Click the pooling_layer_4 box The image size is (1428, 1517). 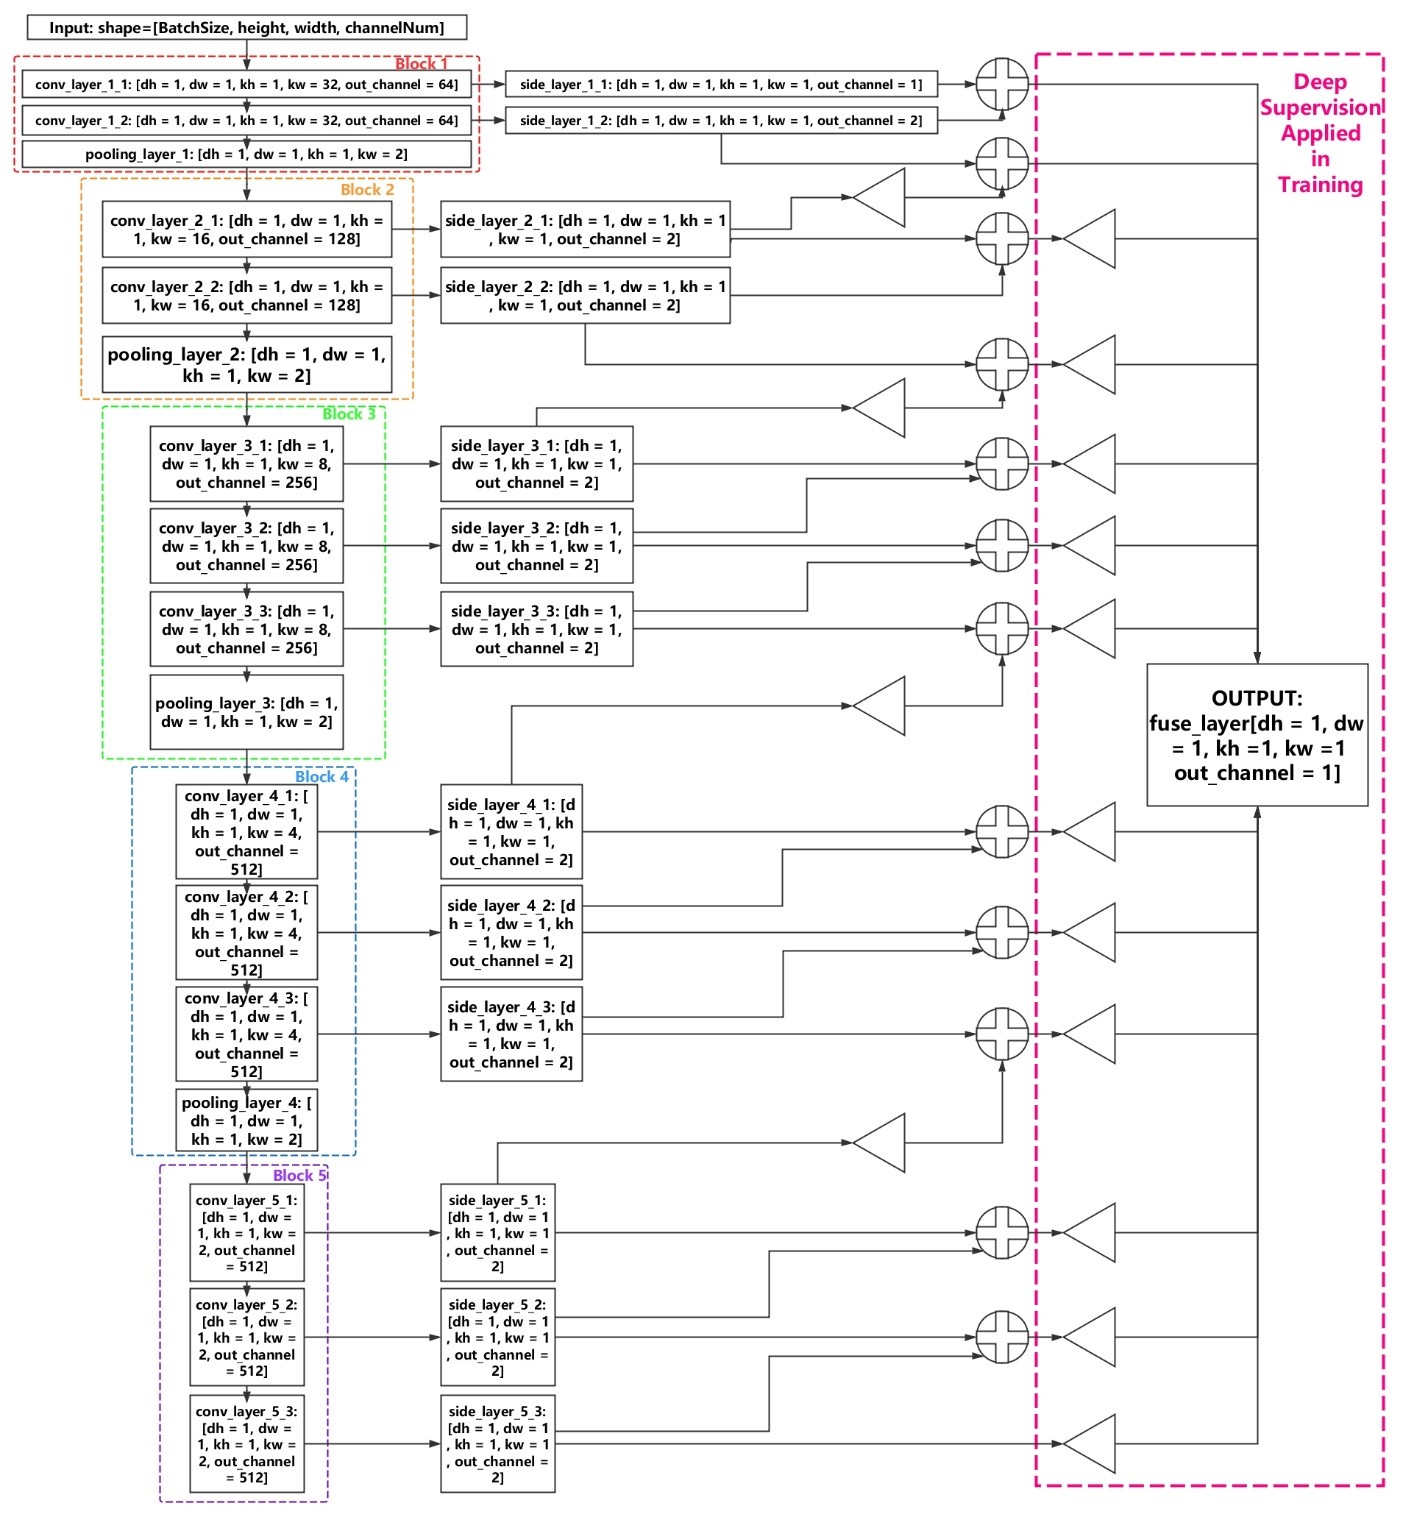pyautogui.click(x=246, y=1121)
